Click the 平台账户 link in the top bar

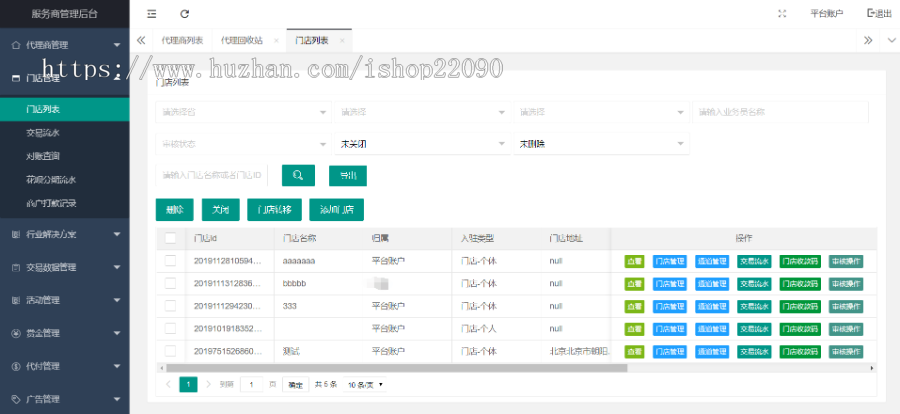coord(827,14)
